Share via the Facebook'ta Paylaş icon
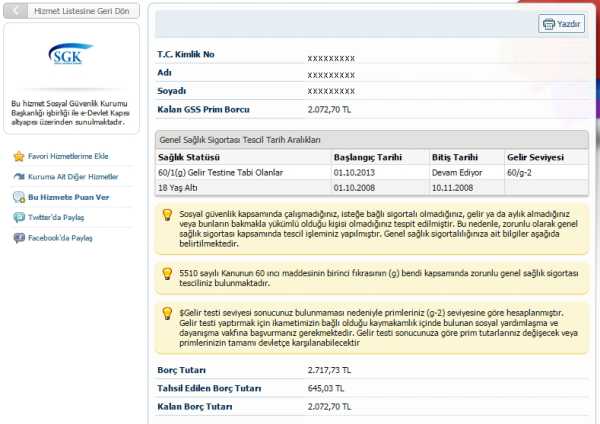This screenshot has height=424, width=600. (x=18, y=238)
